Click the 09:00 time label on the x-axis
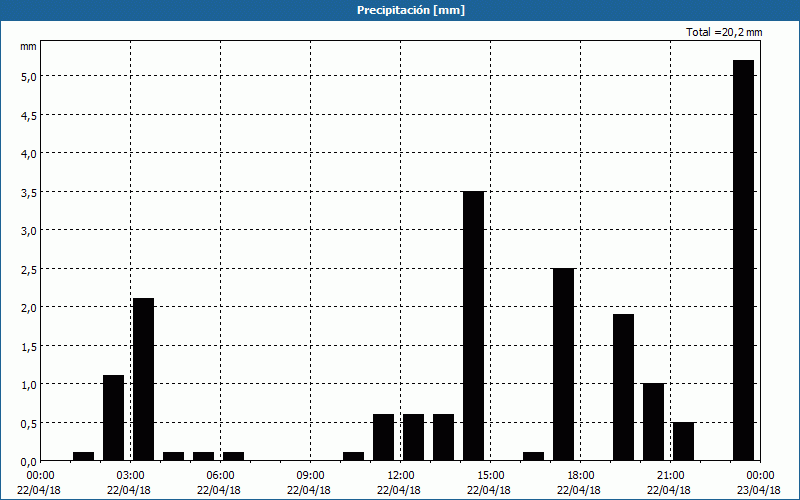 (x=310, y=476)
